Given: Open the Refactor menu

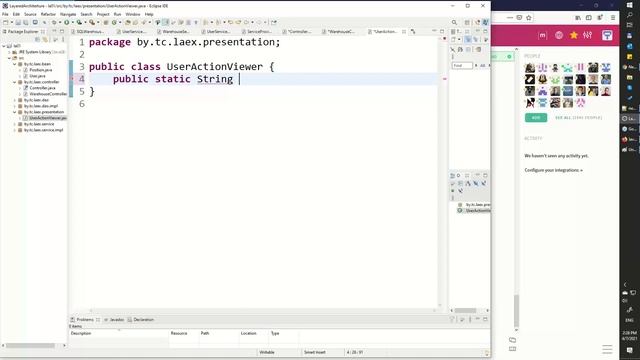Looking at the screenshot, I should 48,14.
